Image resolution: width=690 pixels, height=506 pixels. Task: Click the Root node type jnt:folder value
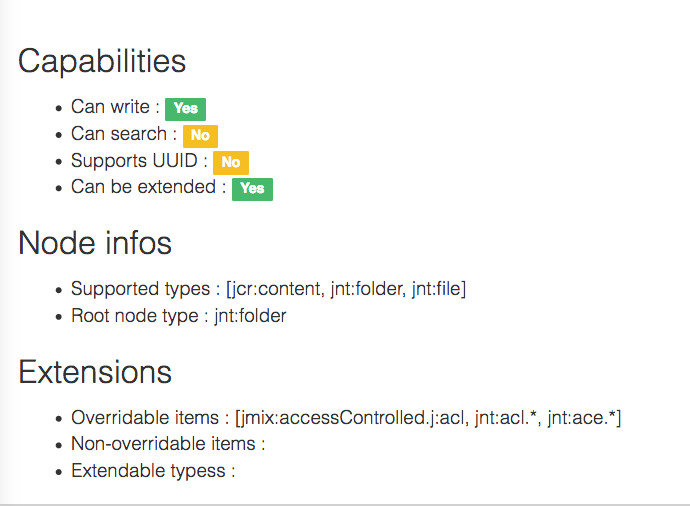250,316
